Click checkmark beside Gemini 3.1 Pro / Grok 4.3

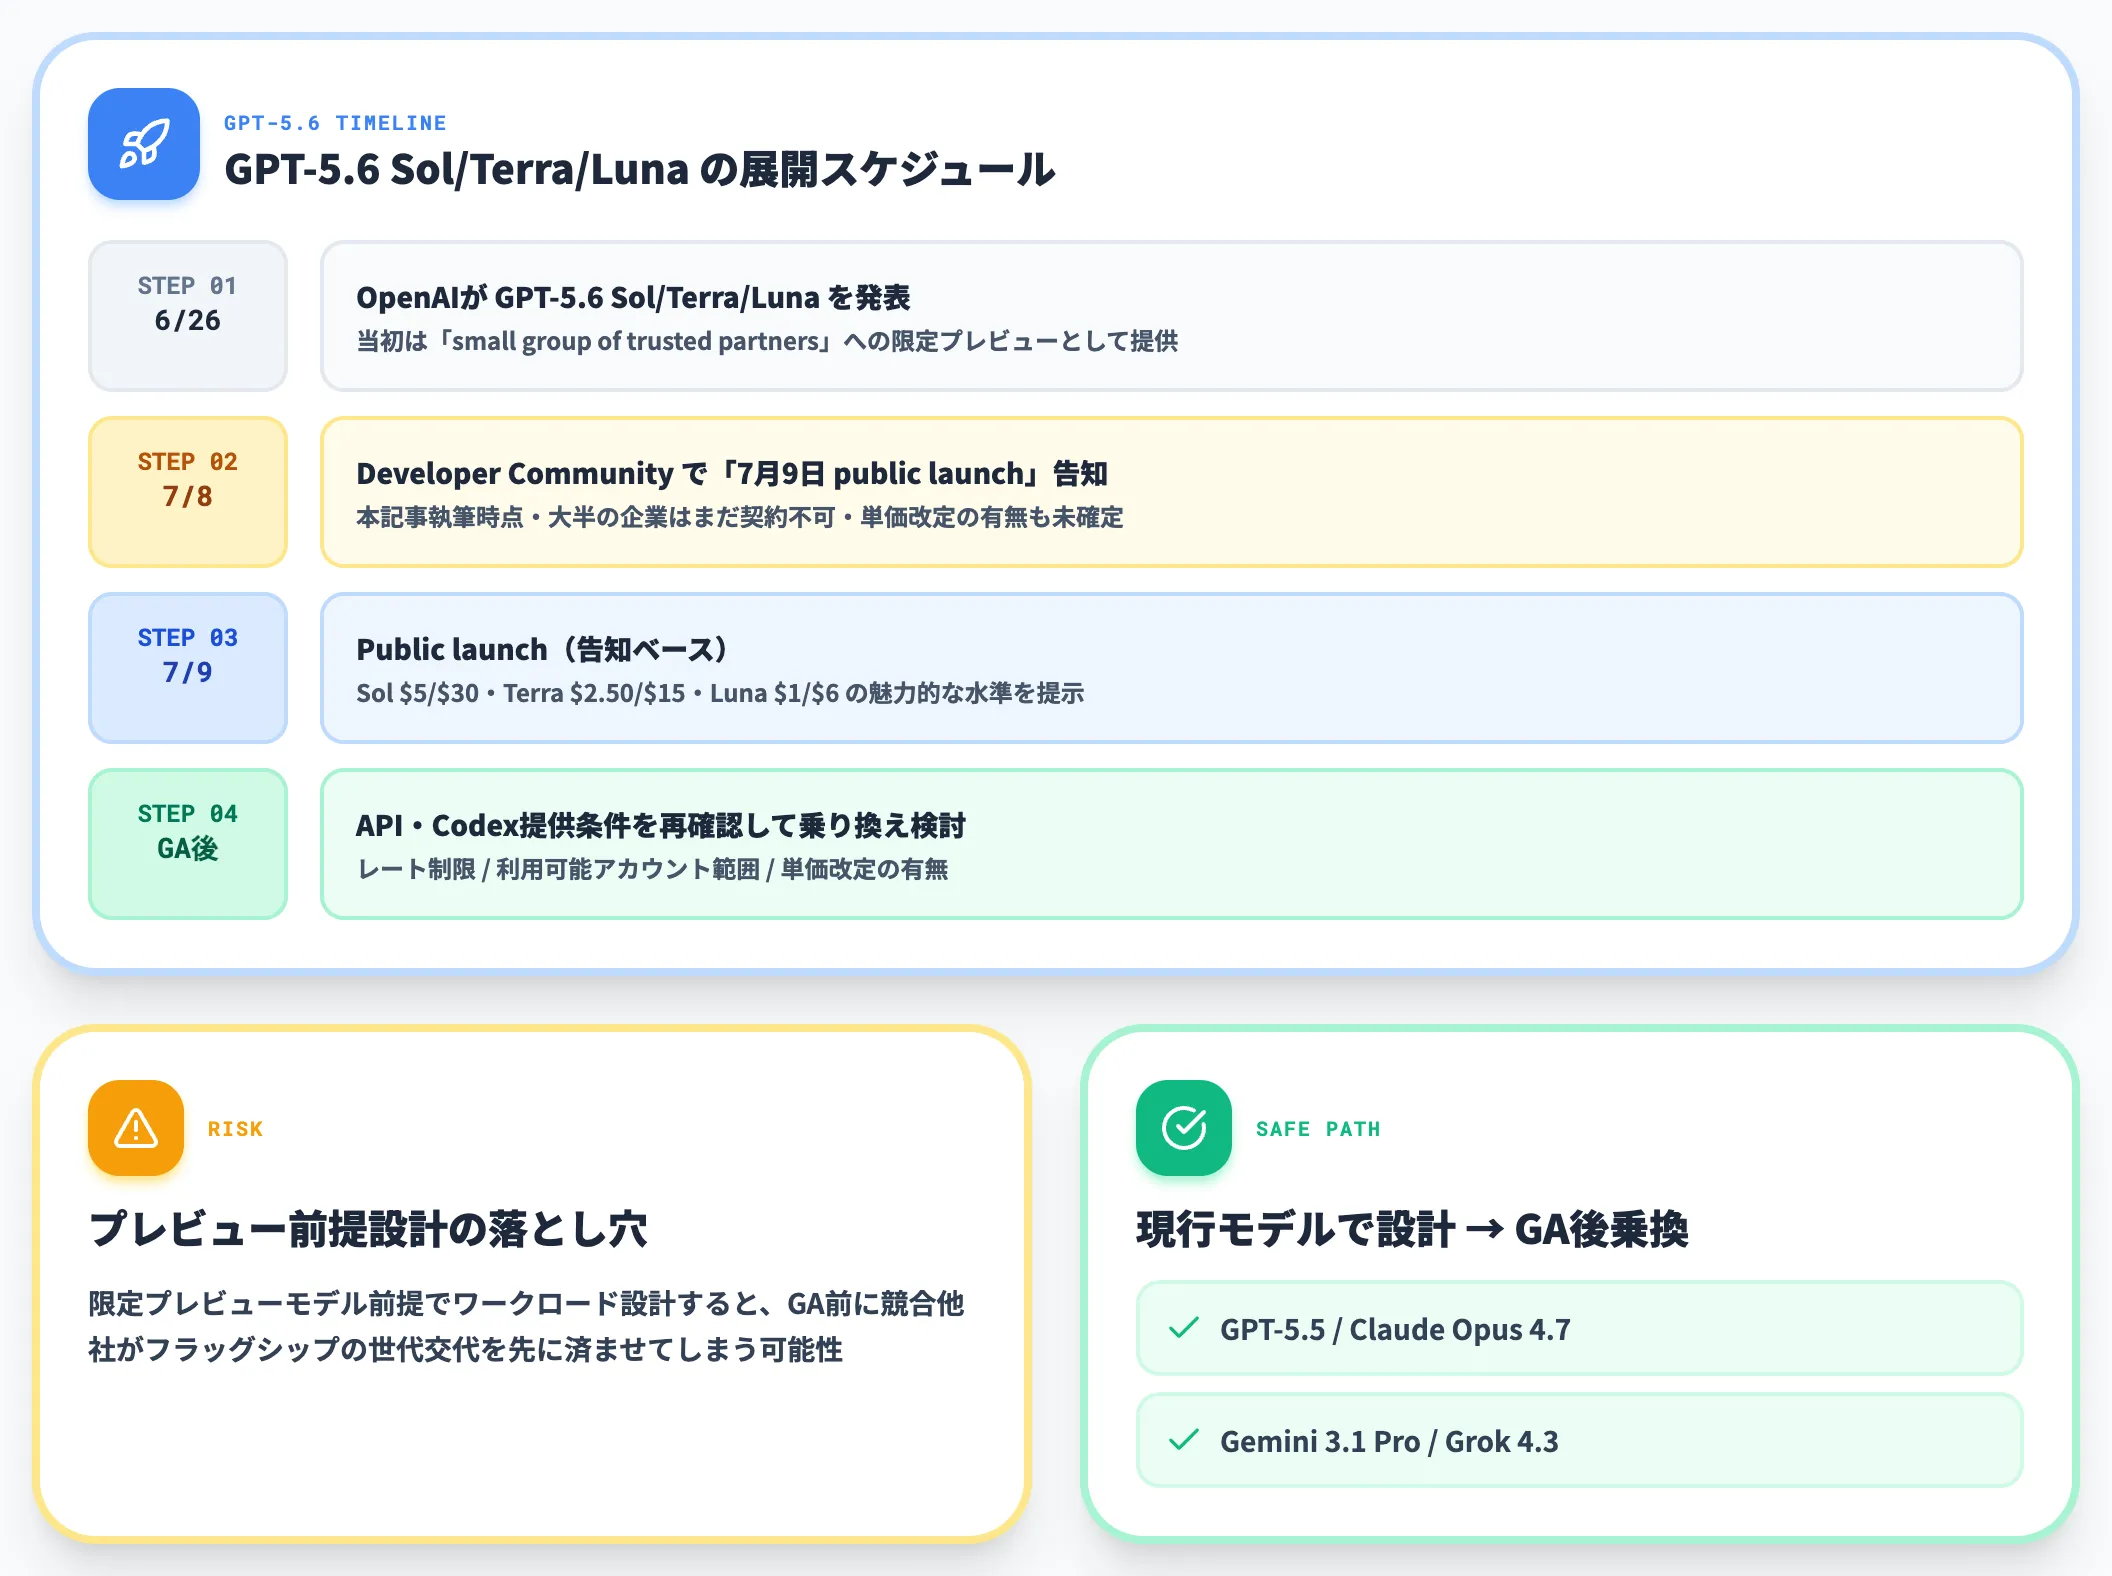(x=1184, y=1440)
